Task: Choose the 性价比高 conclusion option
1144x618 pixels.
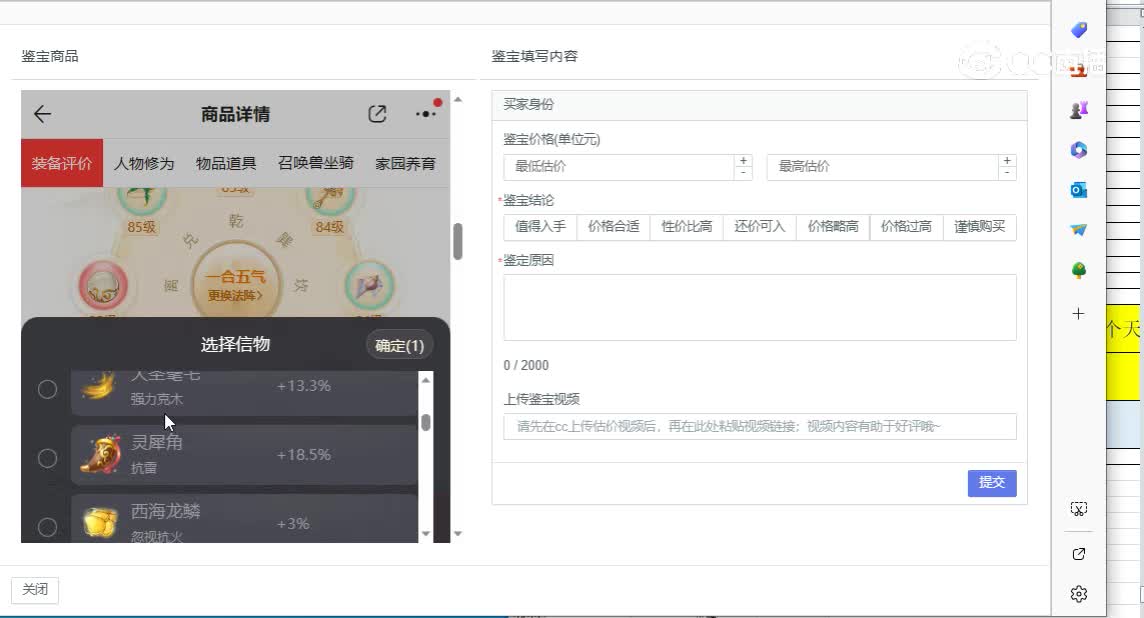Action: click(x=687, y=227)
